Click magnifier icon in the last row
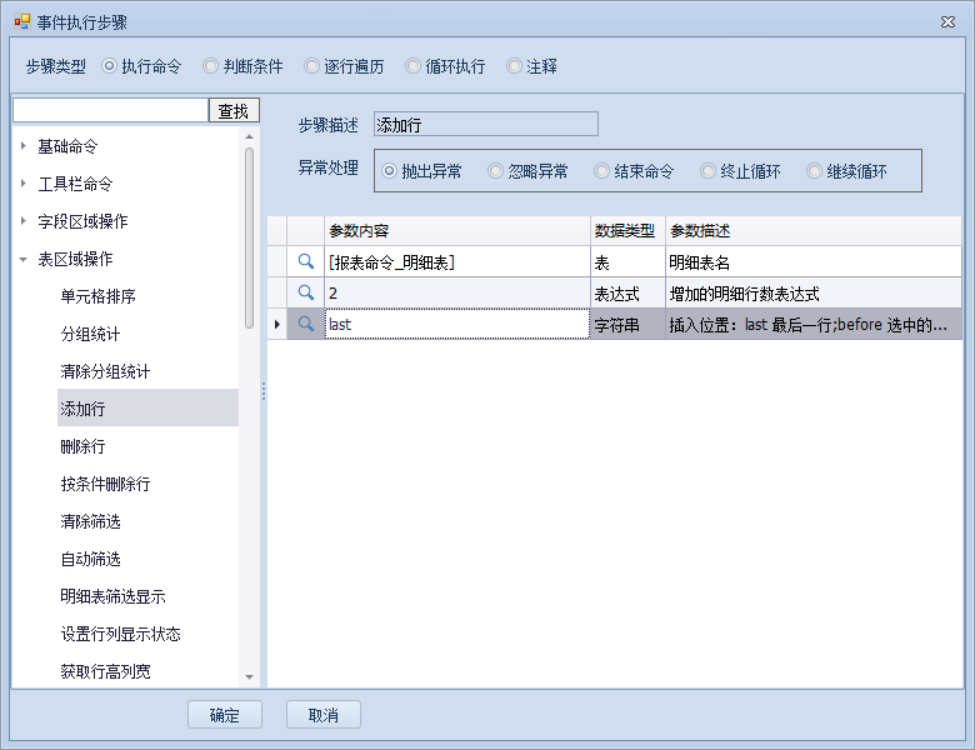 coord(307,324)
